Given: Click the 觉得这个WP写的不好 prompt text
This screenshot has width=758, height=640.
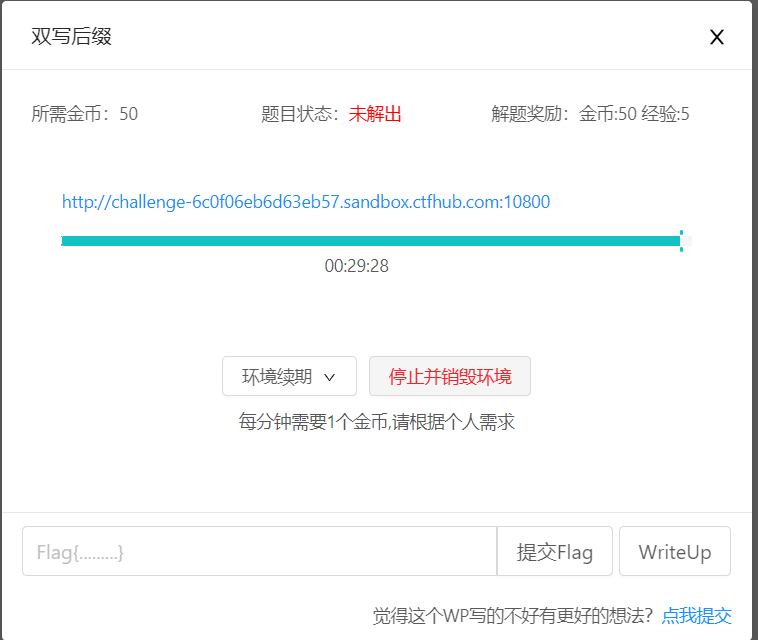Looking at the screenshot, I should coord(512,615).
